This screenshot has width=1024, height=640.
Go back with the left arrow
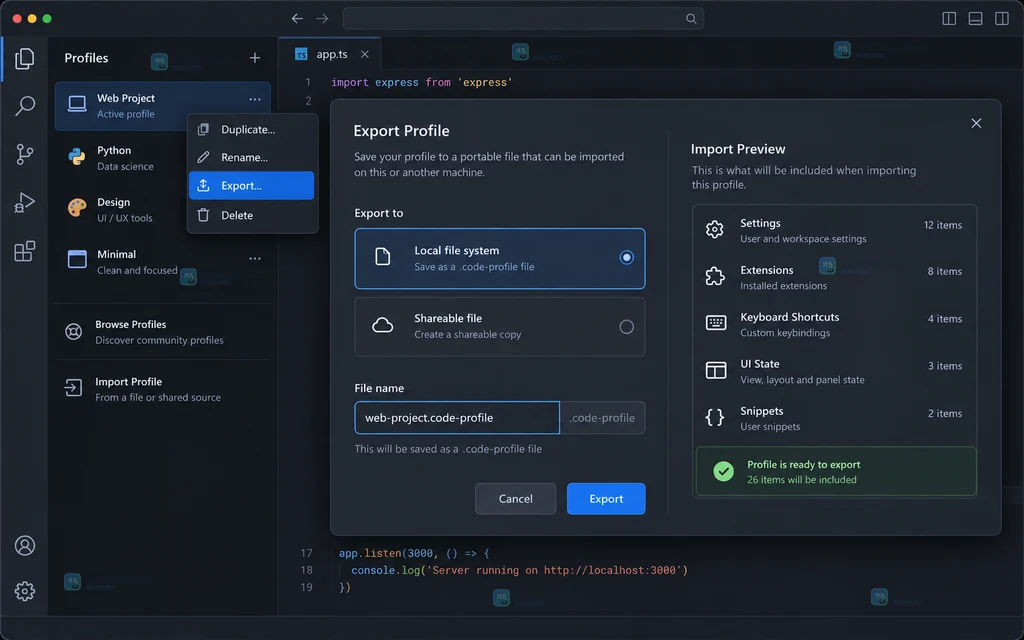pyautogui.click(x=297, y=18)
